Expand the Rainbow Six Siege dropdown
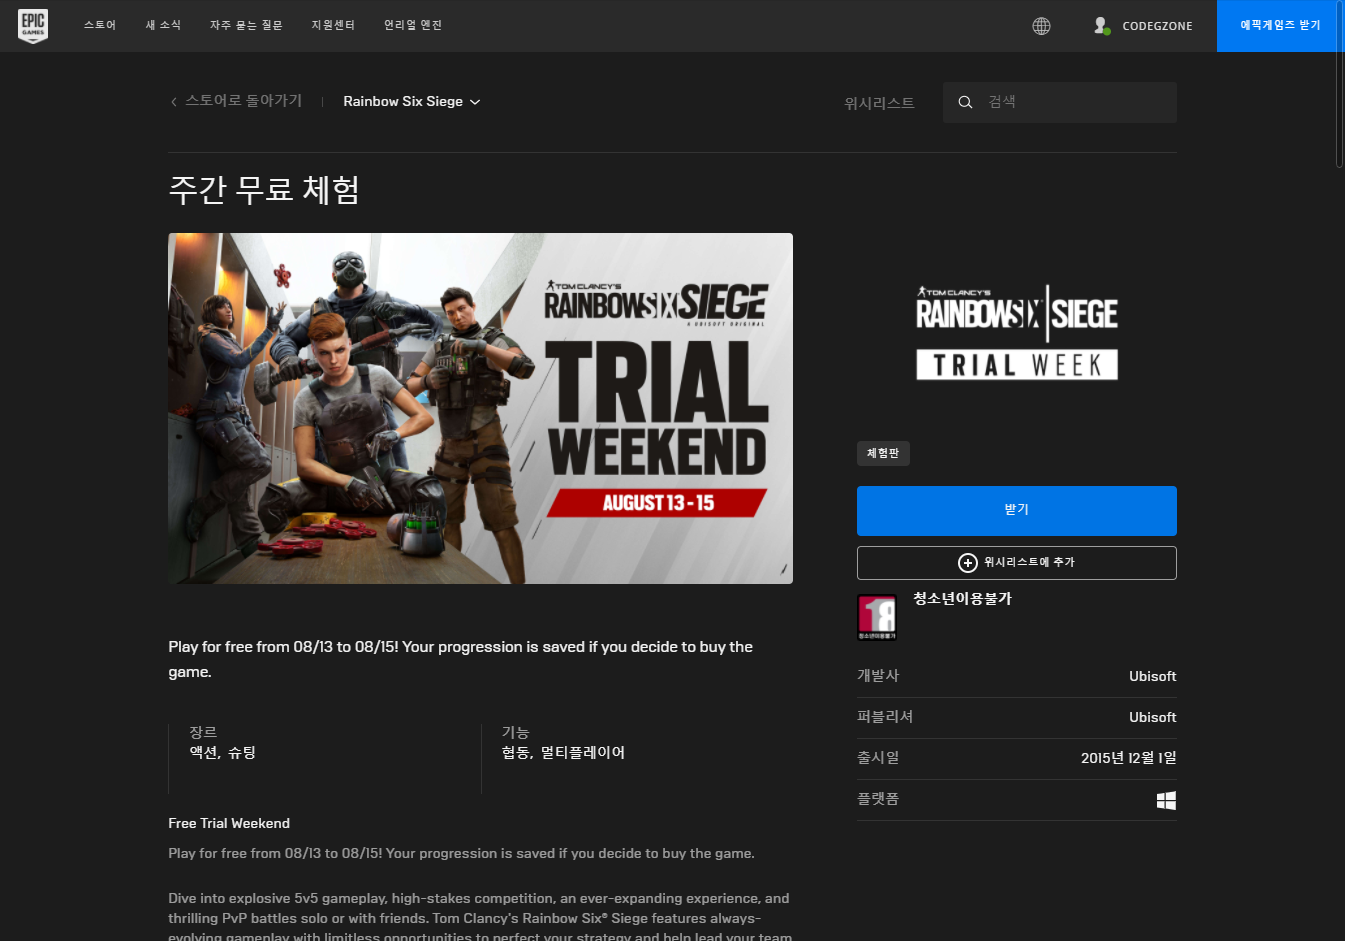1345x941 pixels. [412, 102]
